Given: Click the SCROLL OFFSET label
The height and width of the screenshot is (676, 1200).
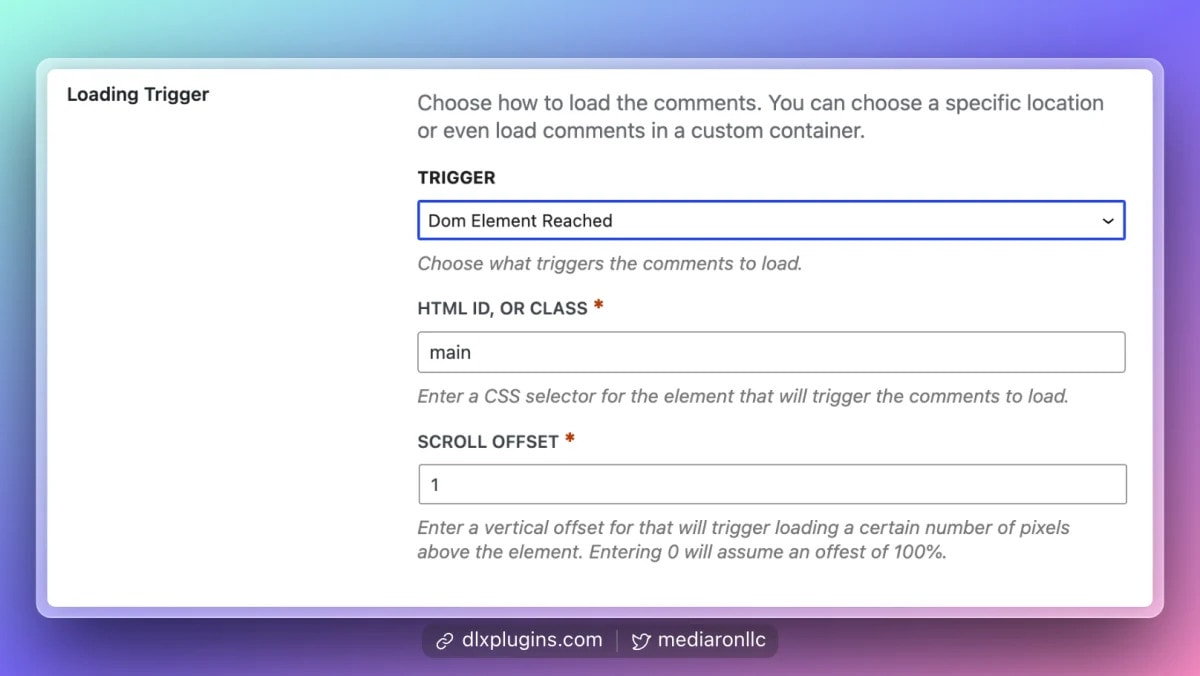Looking at the screenshot, I should (x=487, y=441).
